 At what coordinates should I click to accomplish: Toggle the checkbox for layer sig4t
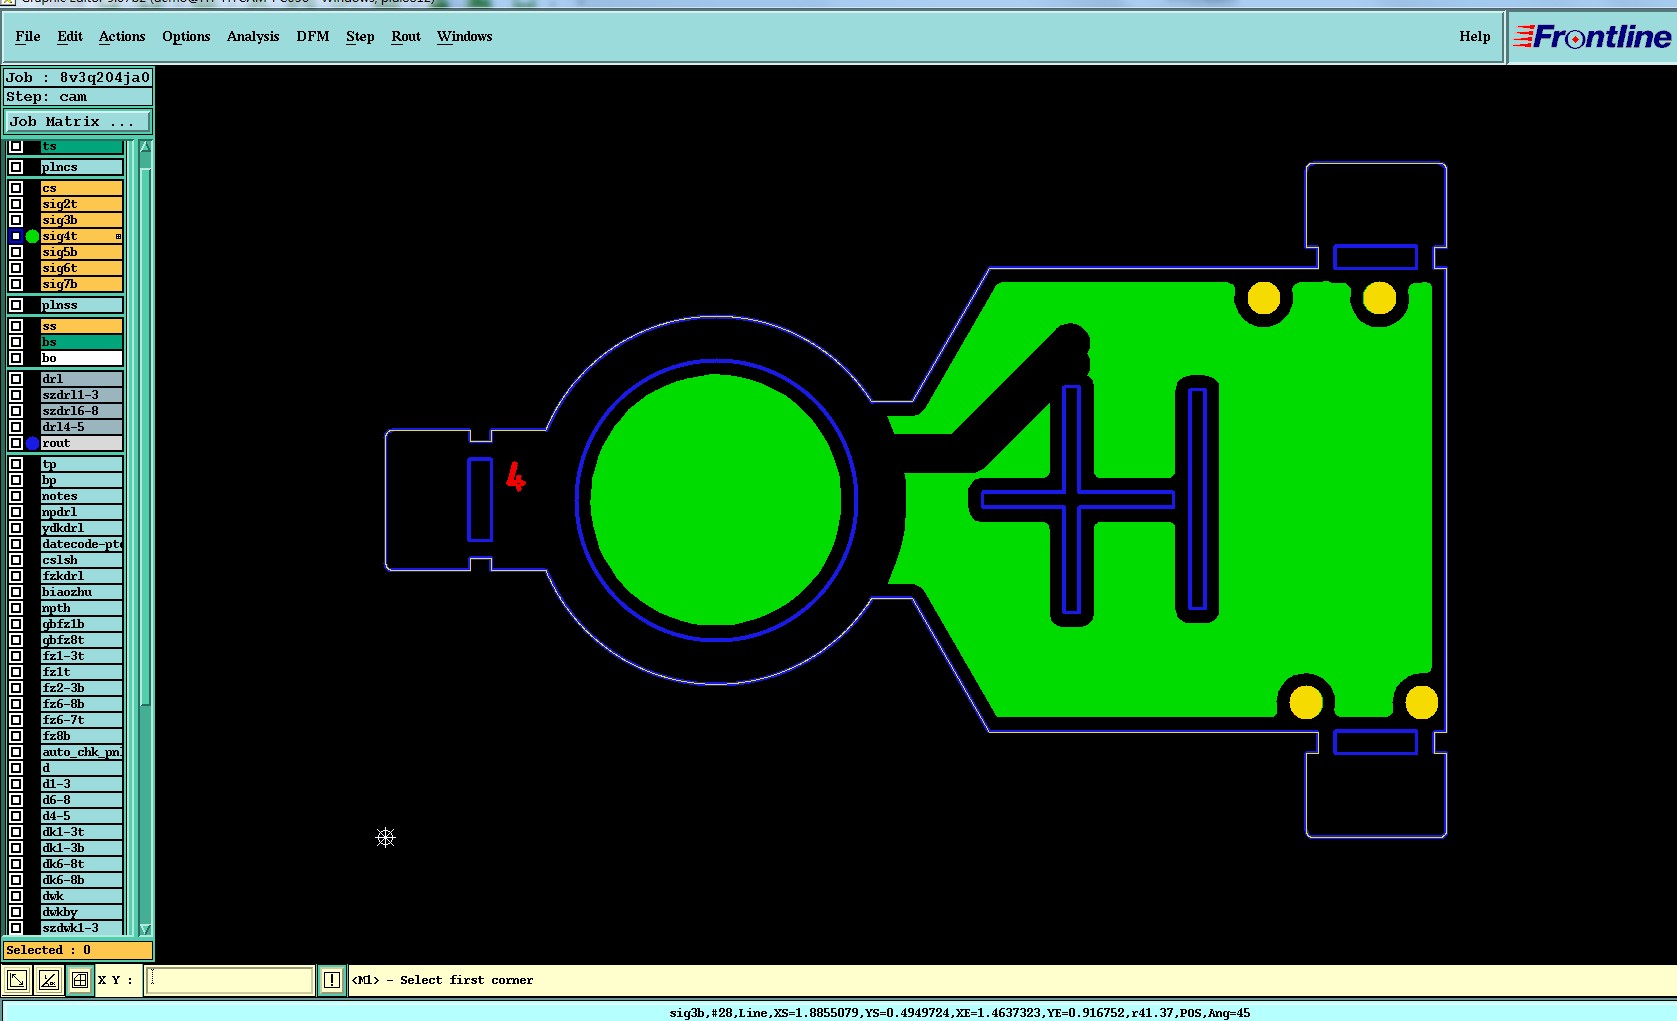(x=16, y=236)
